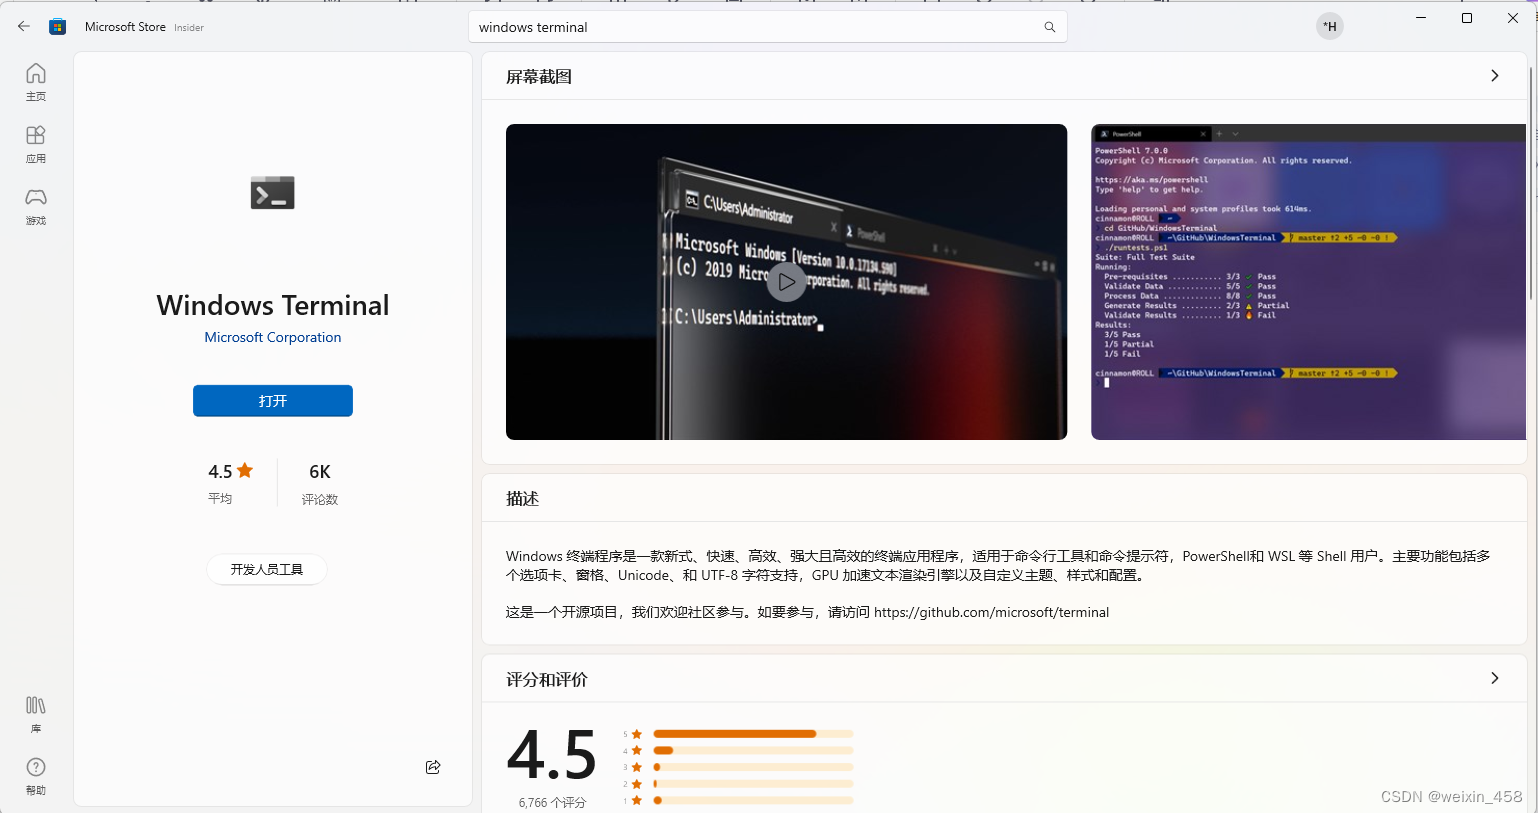Open the 库 (Library) sidebar icon
The height and width of the screenshot is (813, 1538).
35,712
